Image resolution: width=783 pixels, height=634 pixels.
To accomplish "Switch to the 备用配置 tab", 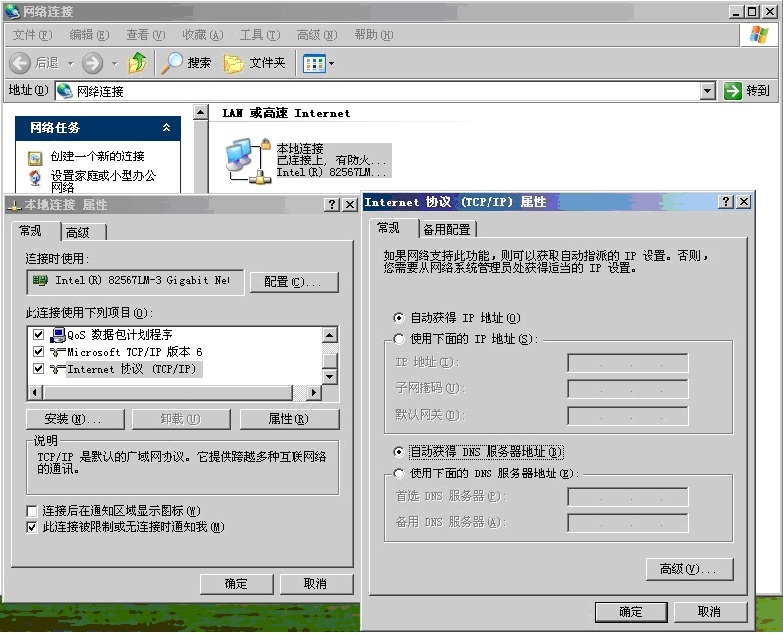I will click(x=446, y=229).
